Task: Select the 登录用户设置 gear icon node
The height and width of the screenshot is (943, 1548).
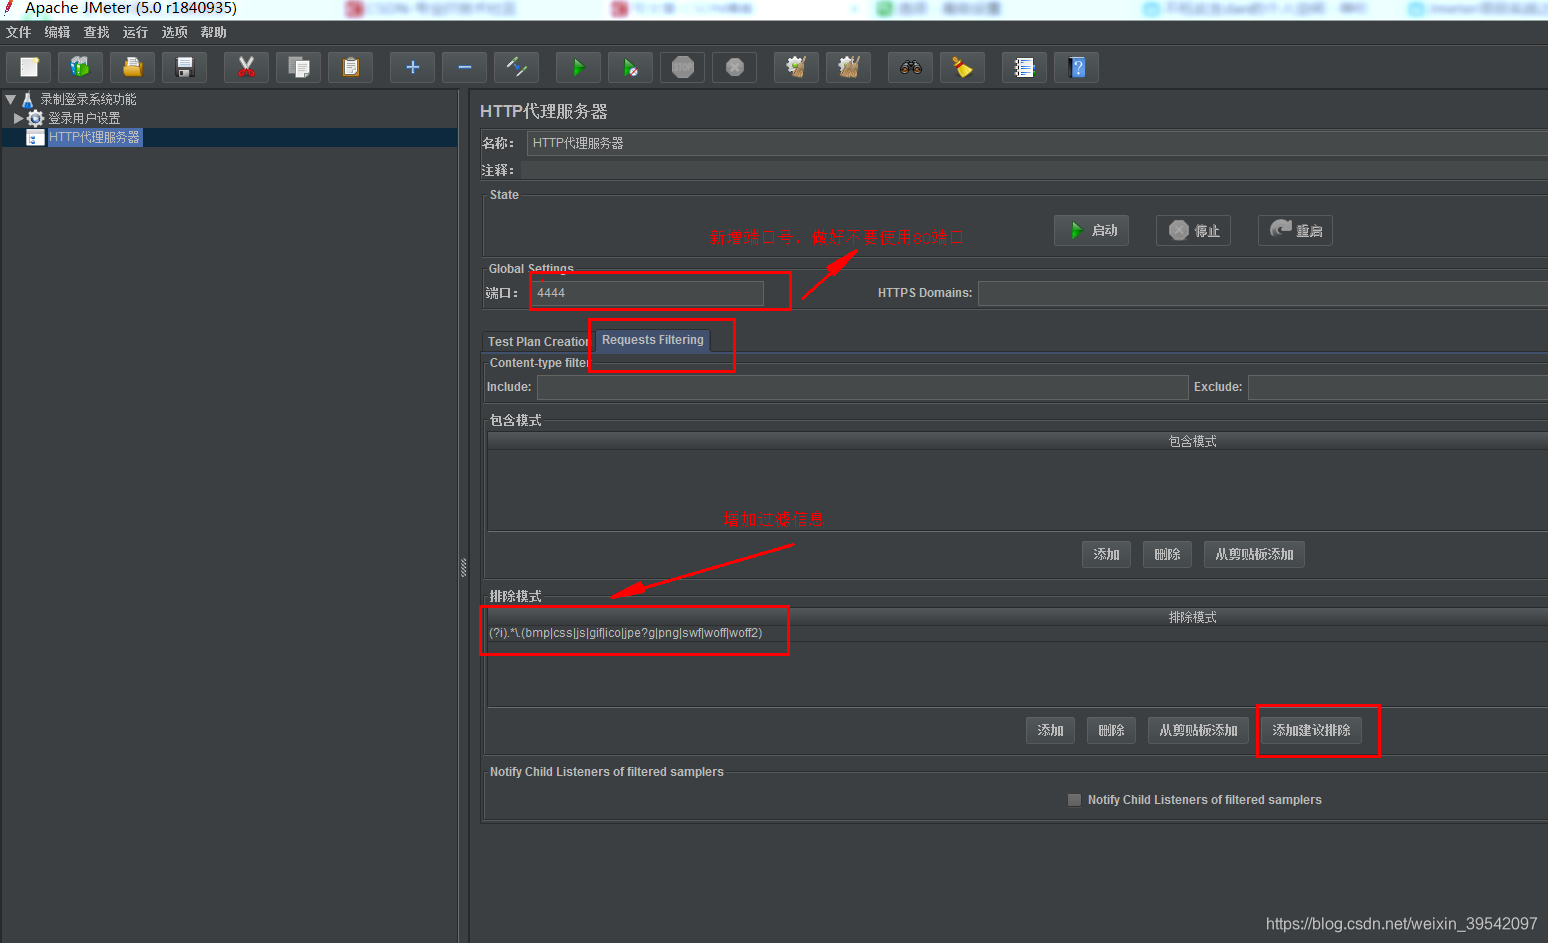Action: click(x=36, y=118)
